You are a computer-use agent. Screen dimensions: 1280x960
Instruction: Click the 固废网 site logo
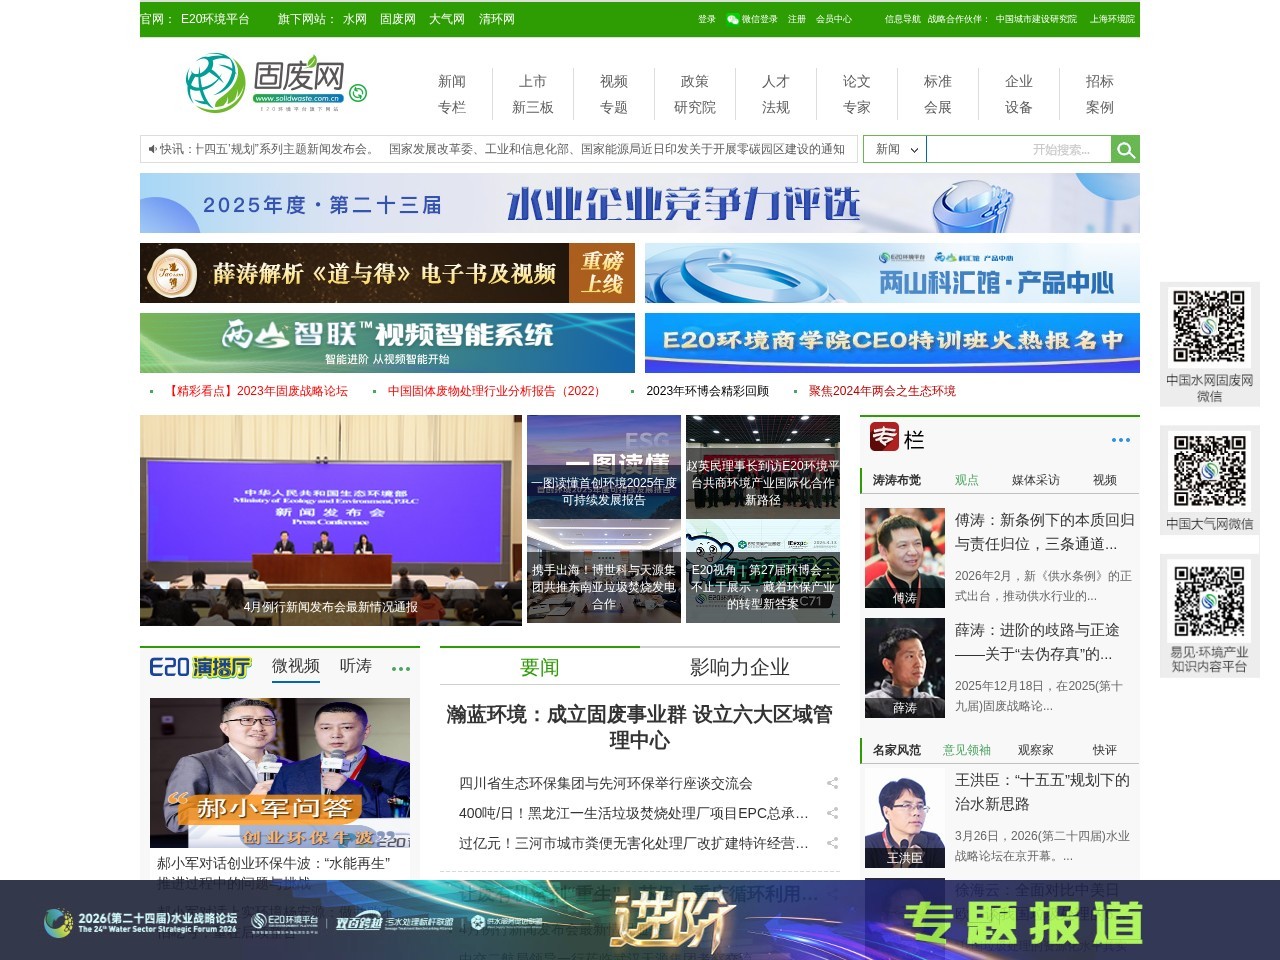[x=266, y=83]
